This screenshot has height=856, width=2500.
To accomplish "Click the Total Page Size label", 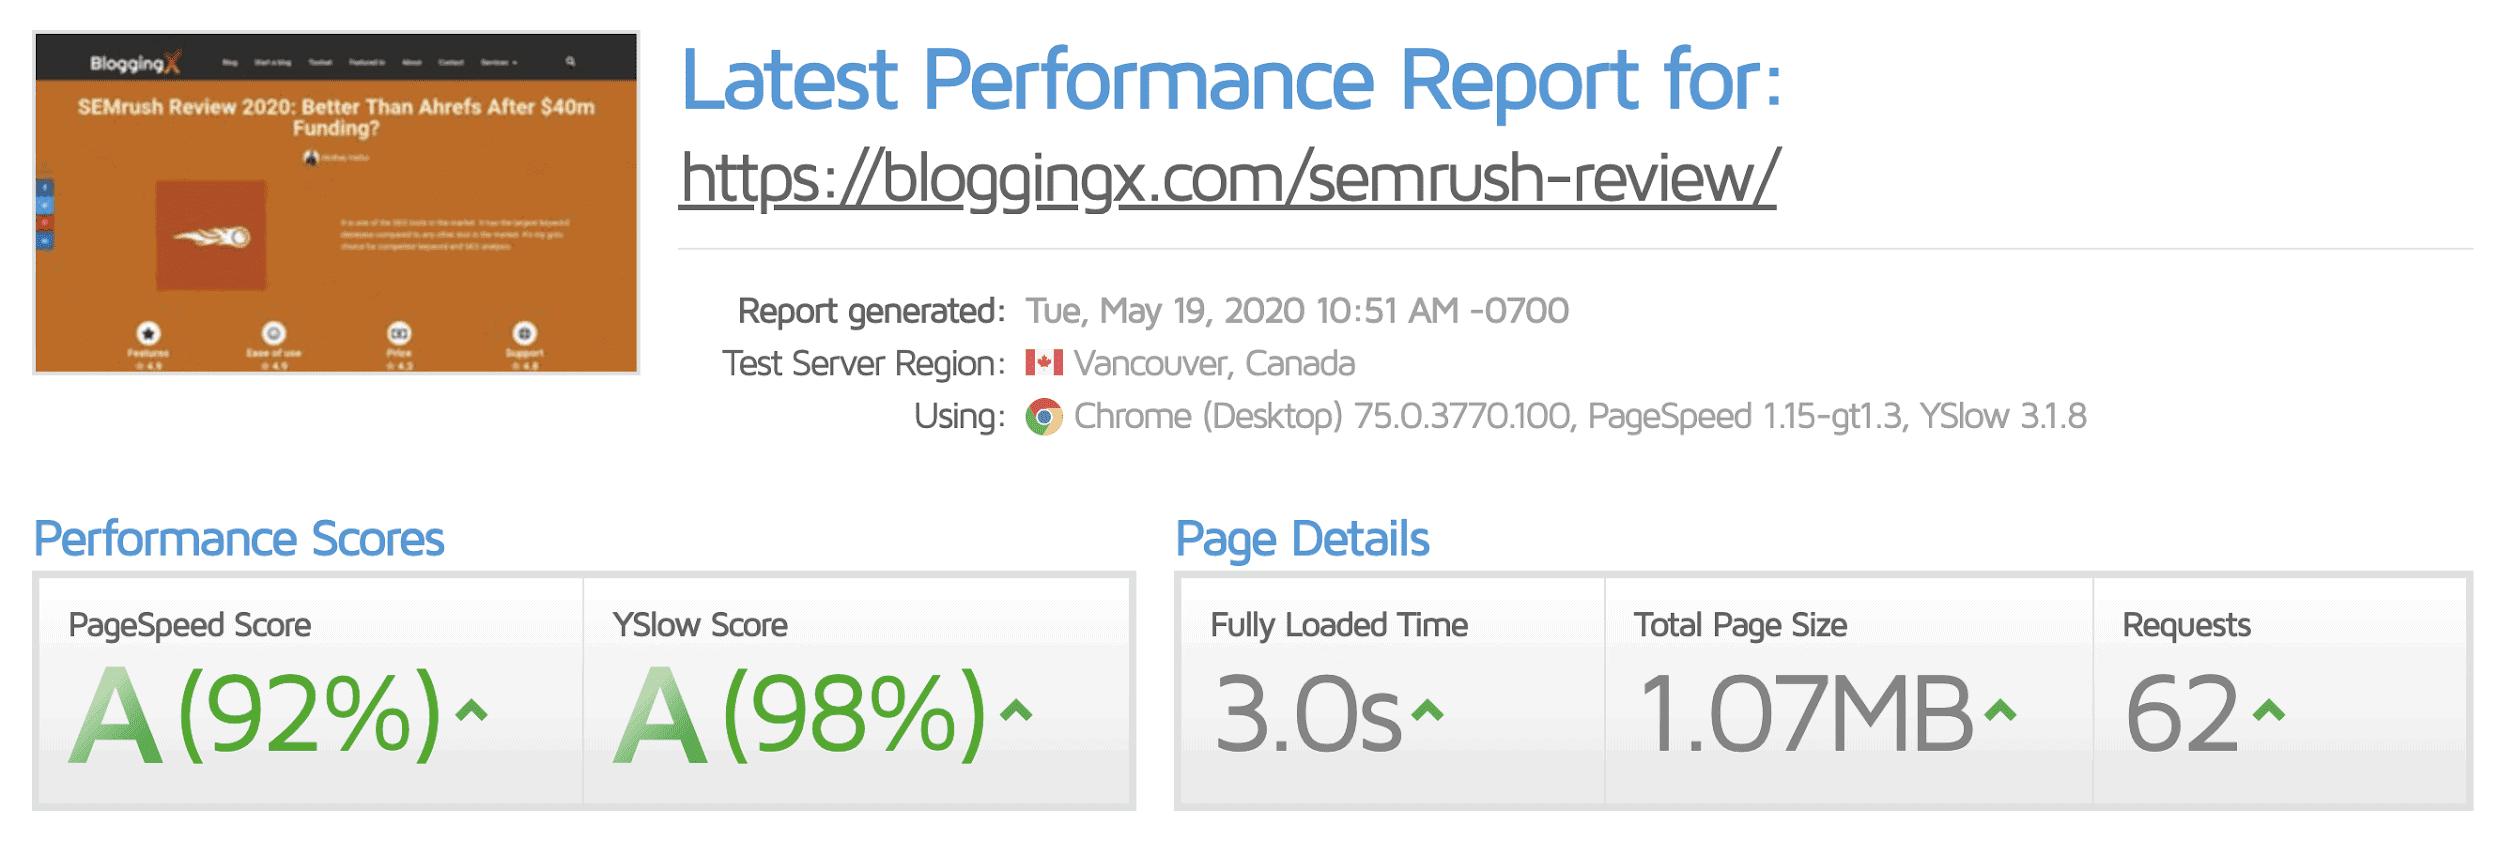I will [1740, 625].
